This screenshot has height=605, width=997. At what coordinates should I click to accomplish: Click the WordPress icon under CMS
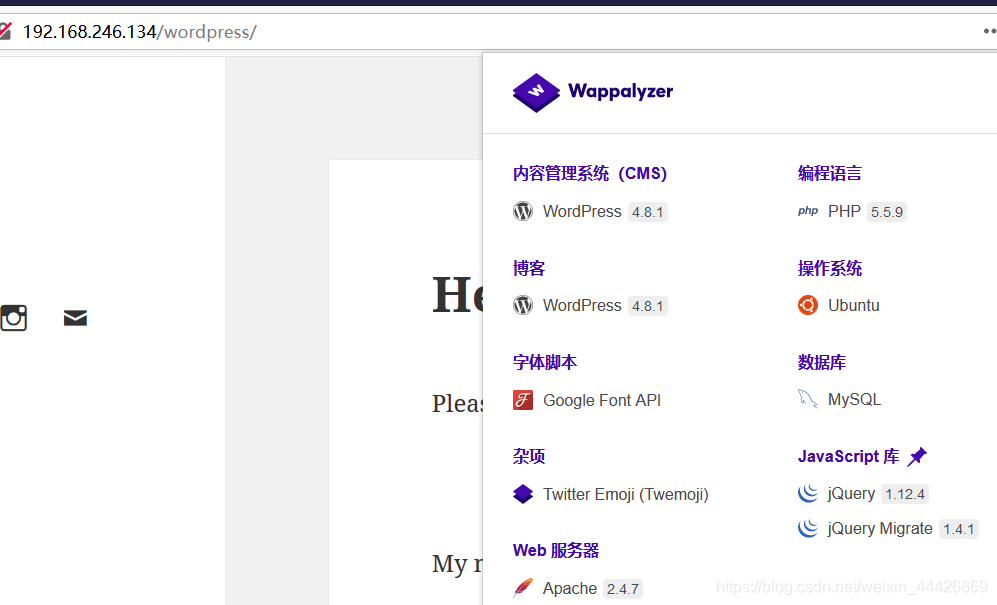[x=523, y=211]
